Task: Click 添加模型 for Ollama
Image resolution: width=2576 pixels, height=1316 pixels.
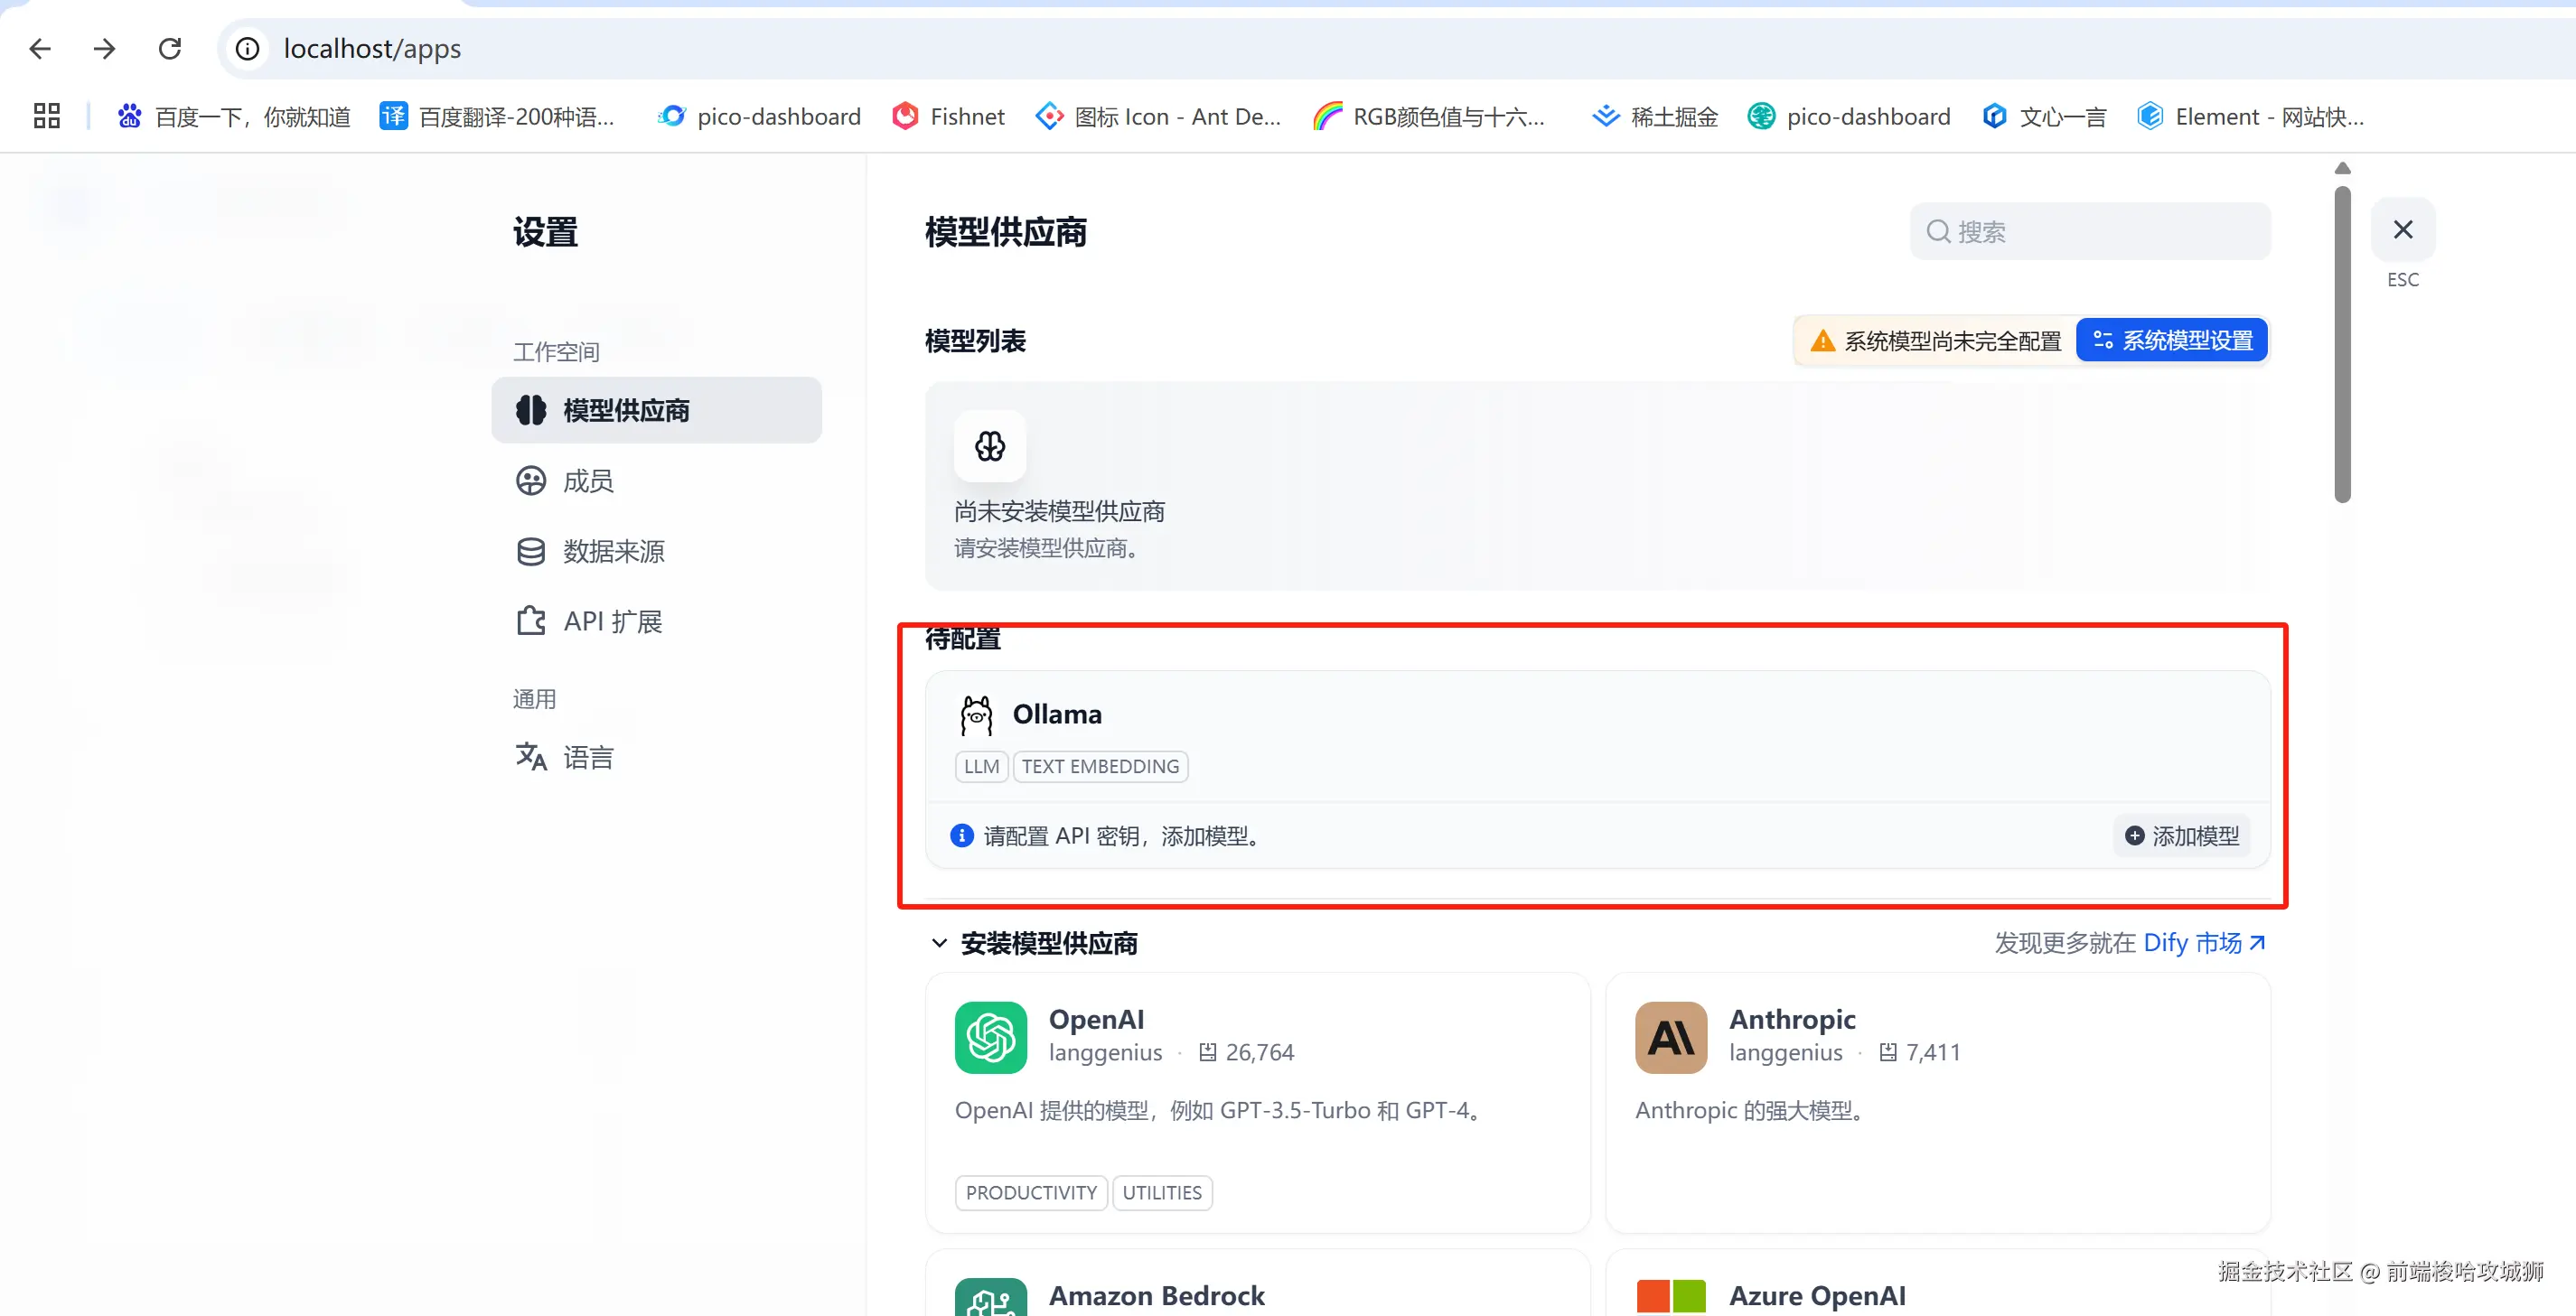Action: click(2182, 836)
